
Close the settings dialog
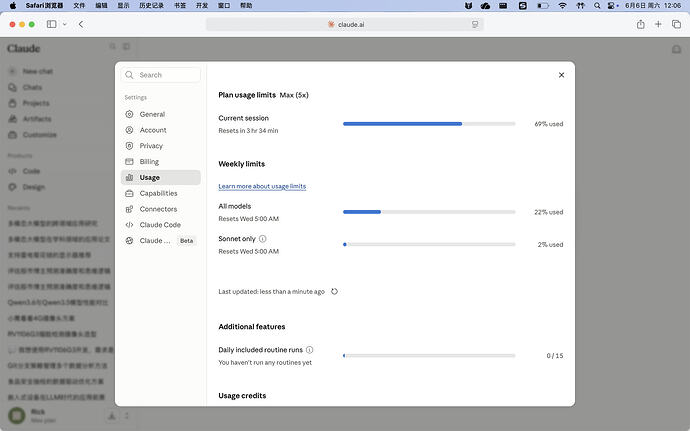(x=562, y=75)
